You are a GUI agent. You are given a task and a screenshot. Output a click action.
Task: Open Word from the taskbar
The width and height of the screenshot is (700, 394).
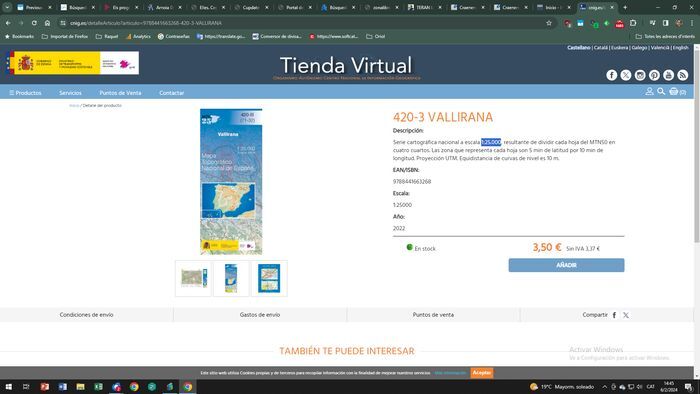coord(62,387)
